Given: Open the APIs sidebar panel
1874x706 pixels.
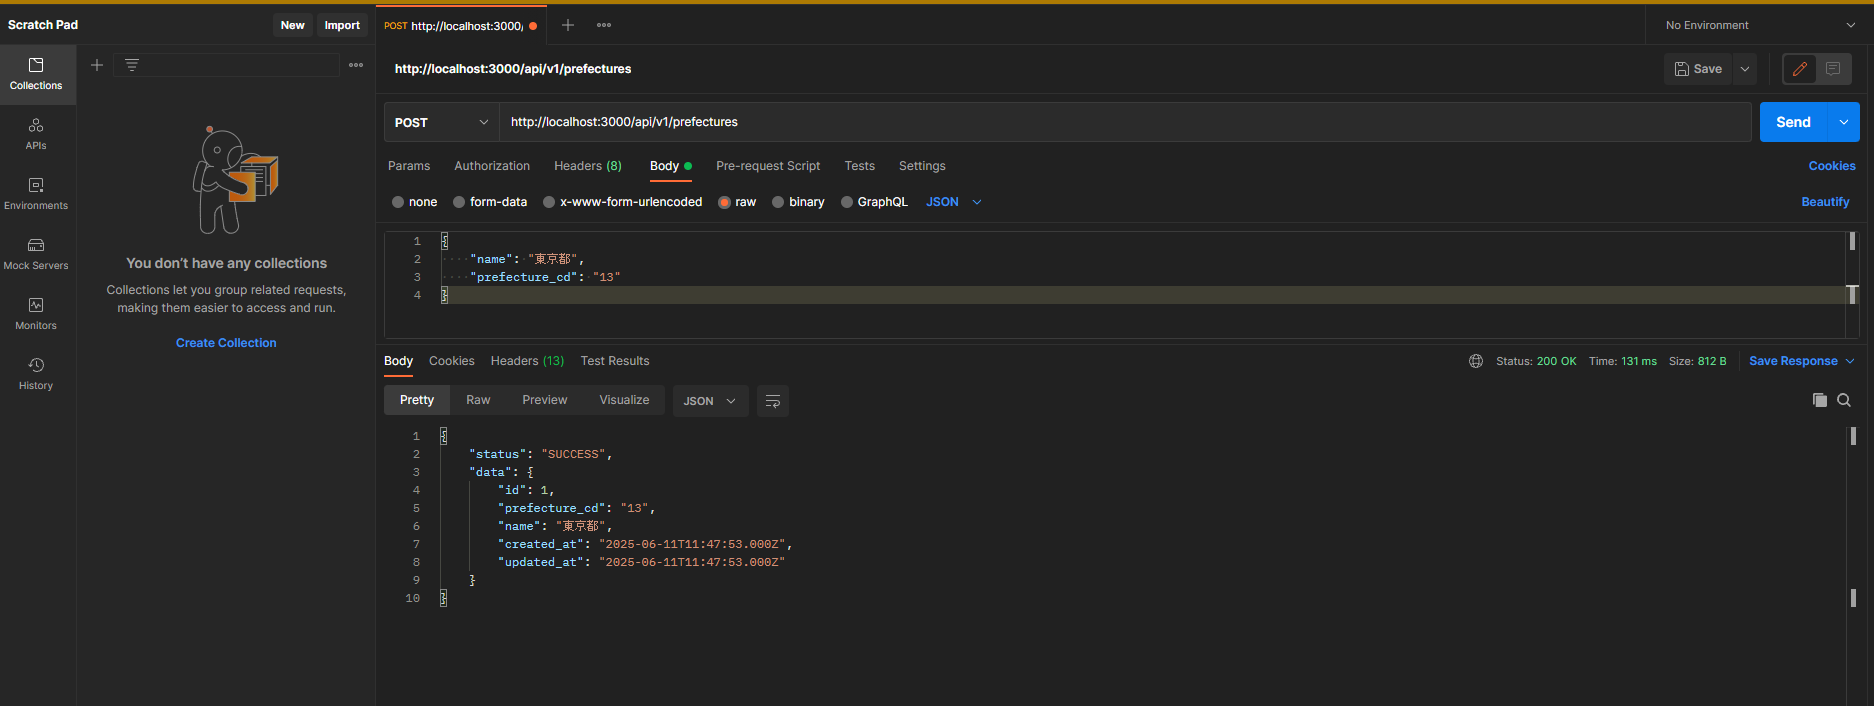Looking at the screenshot, I should click(36, 134).
